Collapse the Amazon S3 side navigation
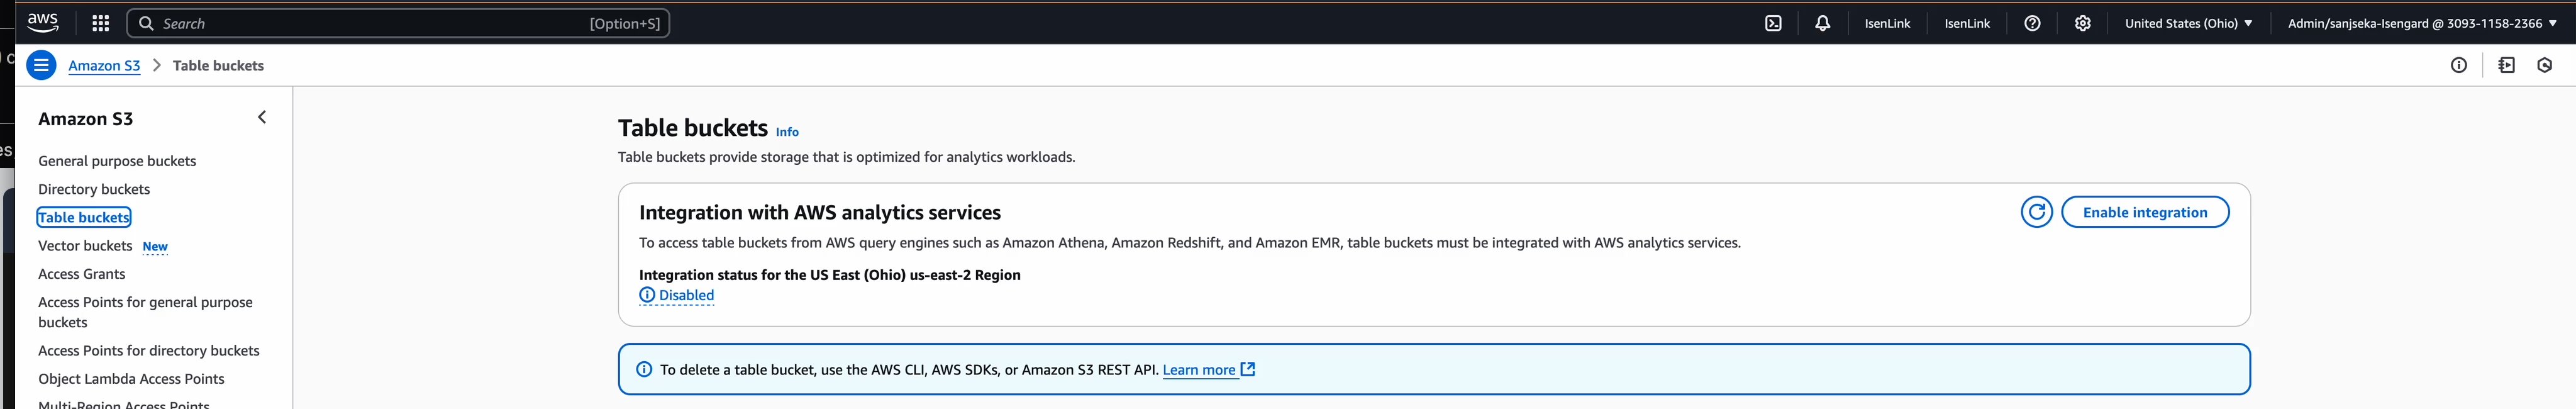This screenshot has height=409, width=2576. [262, 118]
